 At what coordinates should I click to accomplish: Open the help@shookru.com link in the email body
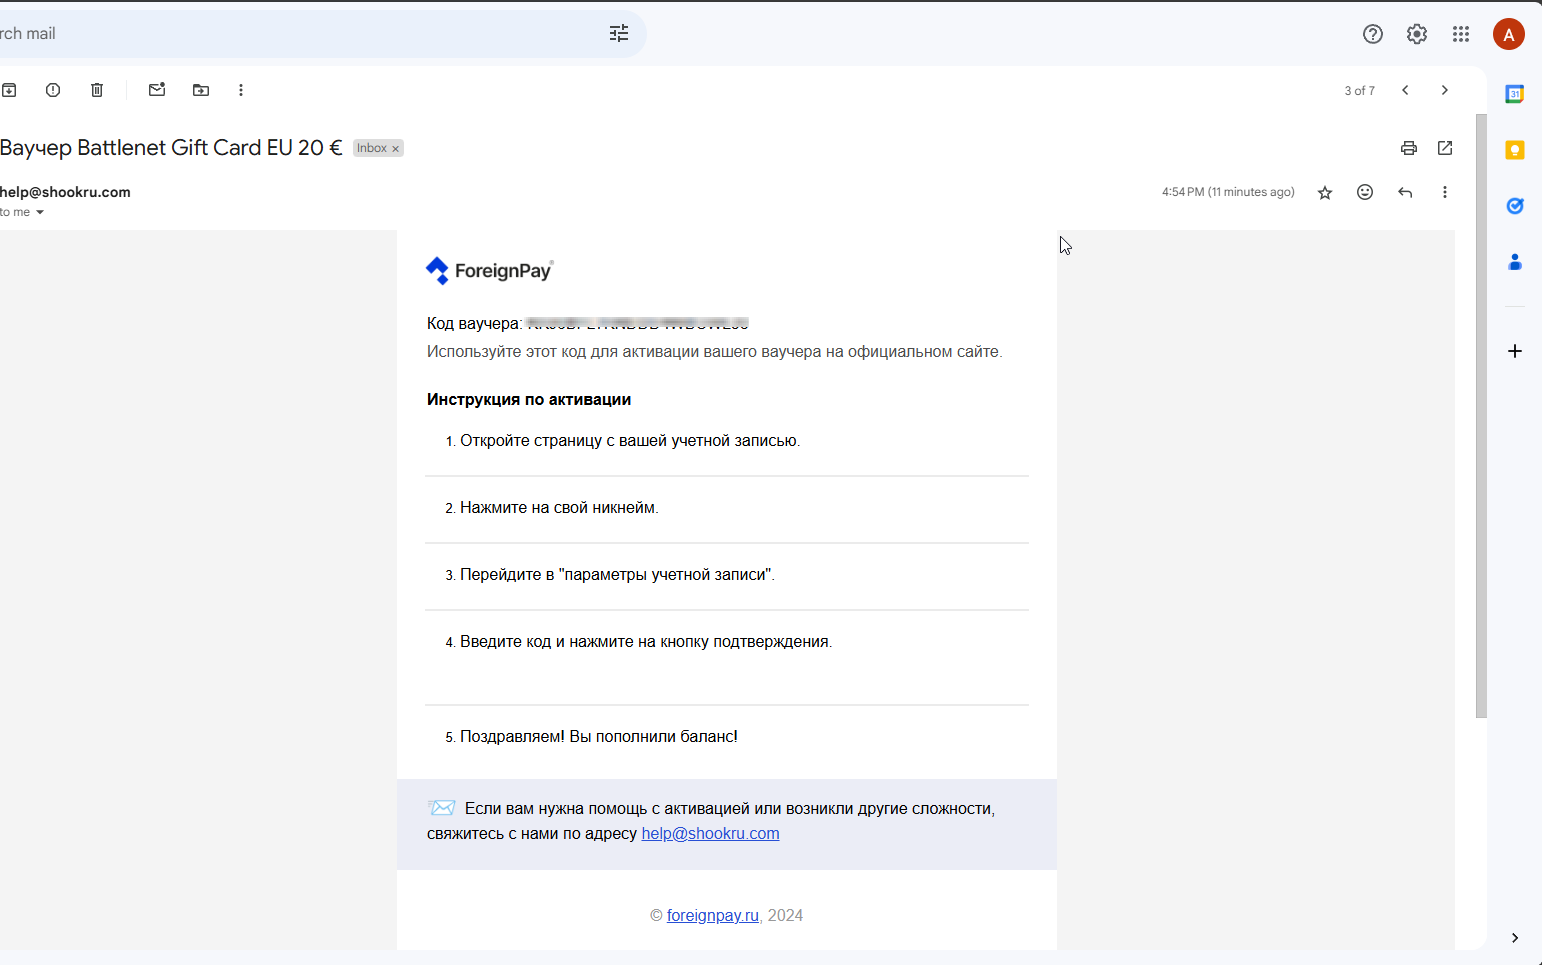click(710, 834)
